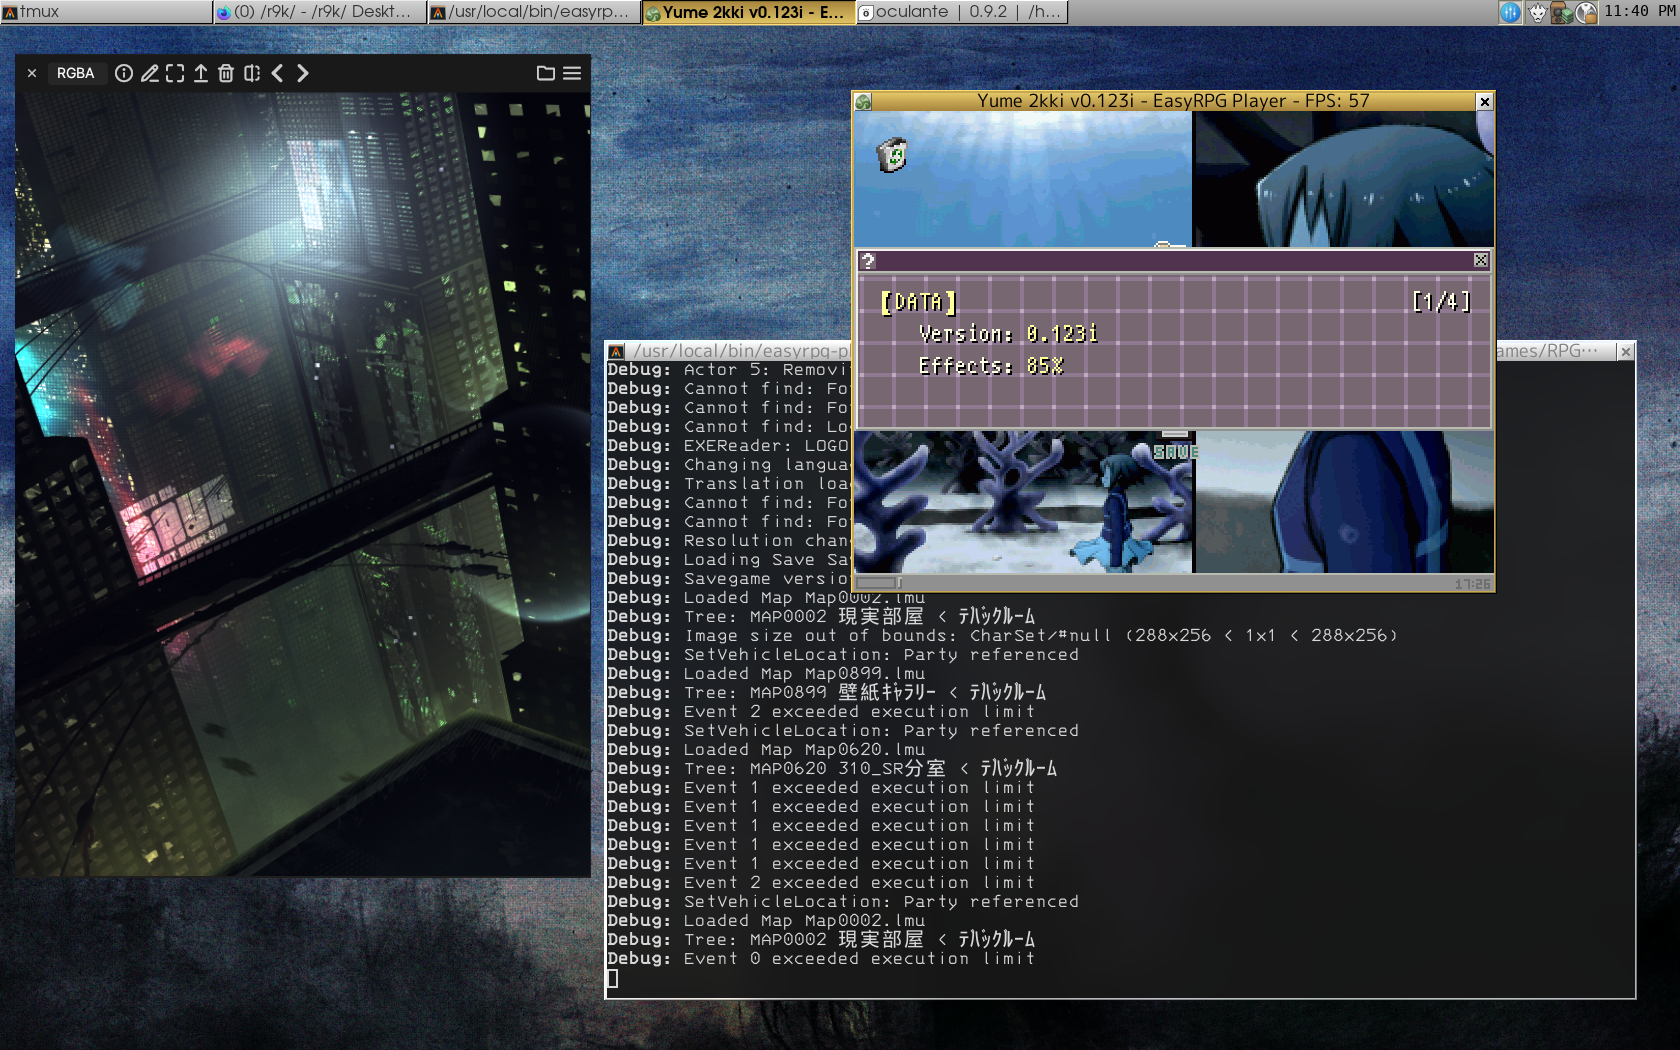
Task: Switch to the /r9k/ browser taskbar window
Action: 320,12
